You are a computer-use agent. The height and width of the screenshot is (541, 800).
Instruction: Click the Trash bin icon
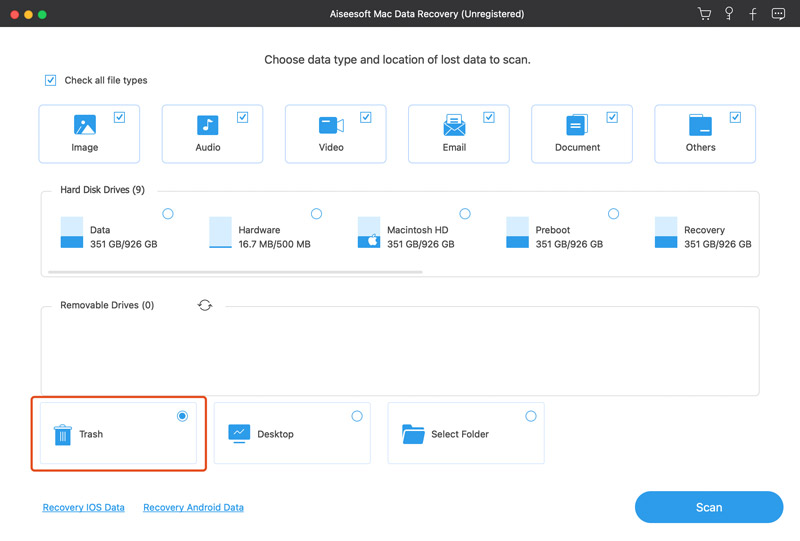coord(62,434)
